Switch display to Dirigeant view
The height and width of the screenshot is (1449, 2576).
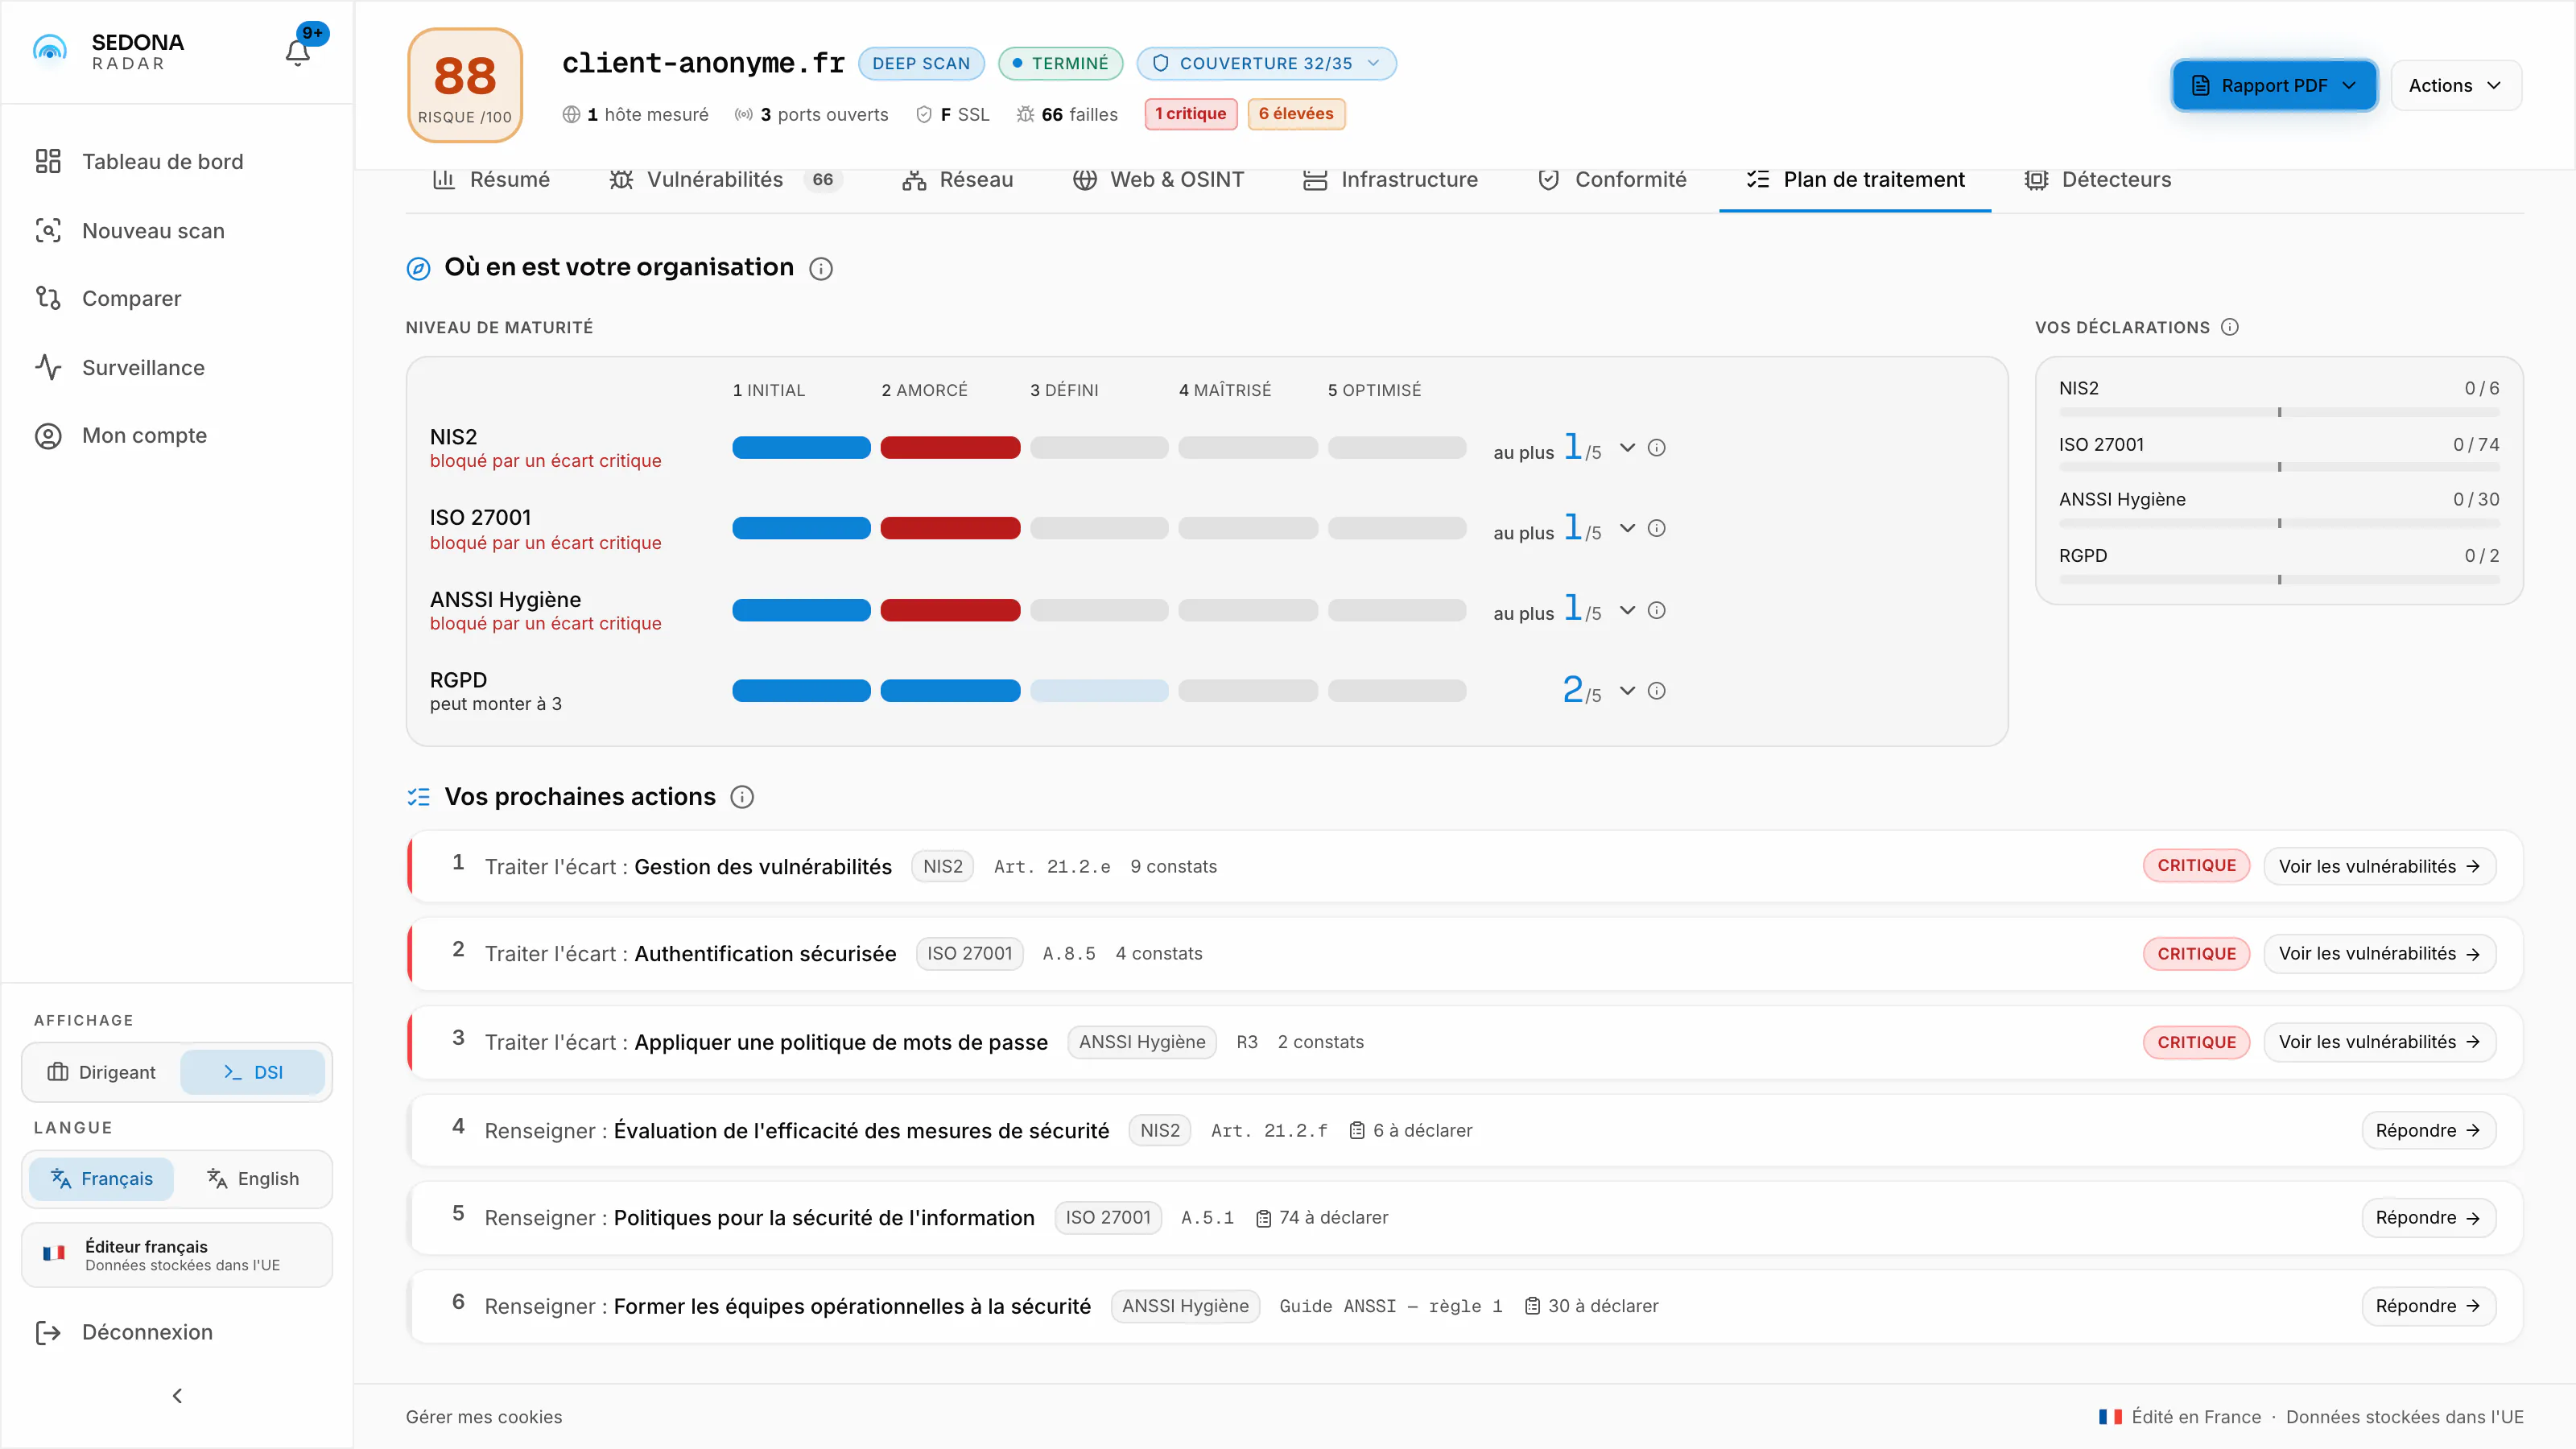pos(102,1072)
